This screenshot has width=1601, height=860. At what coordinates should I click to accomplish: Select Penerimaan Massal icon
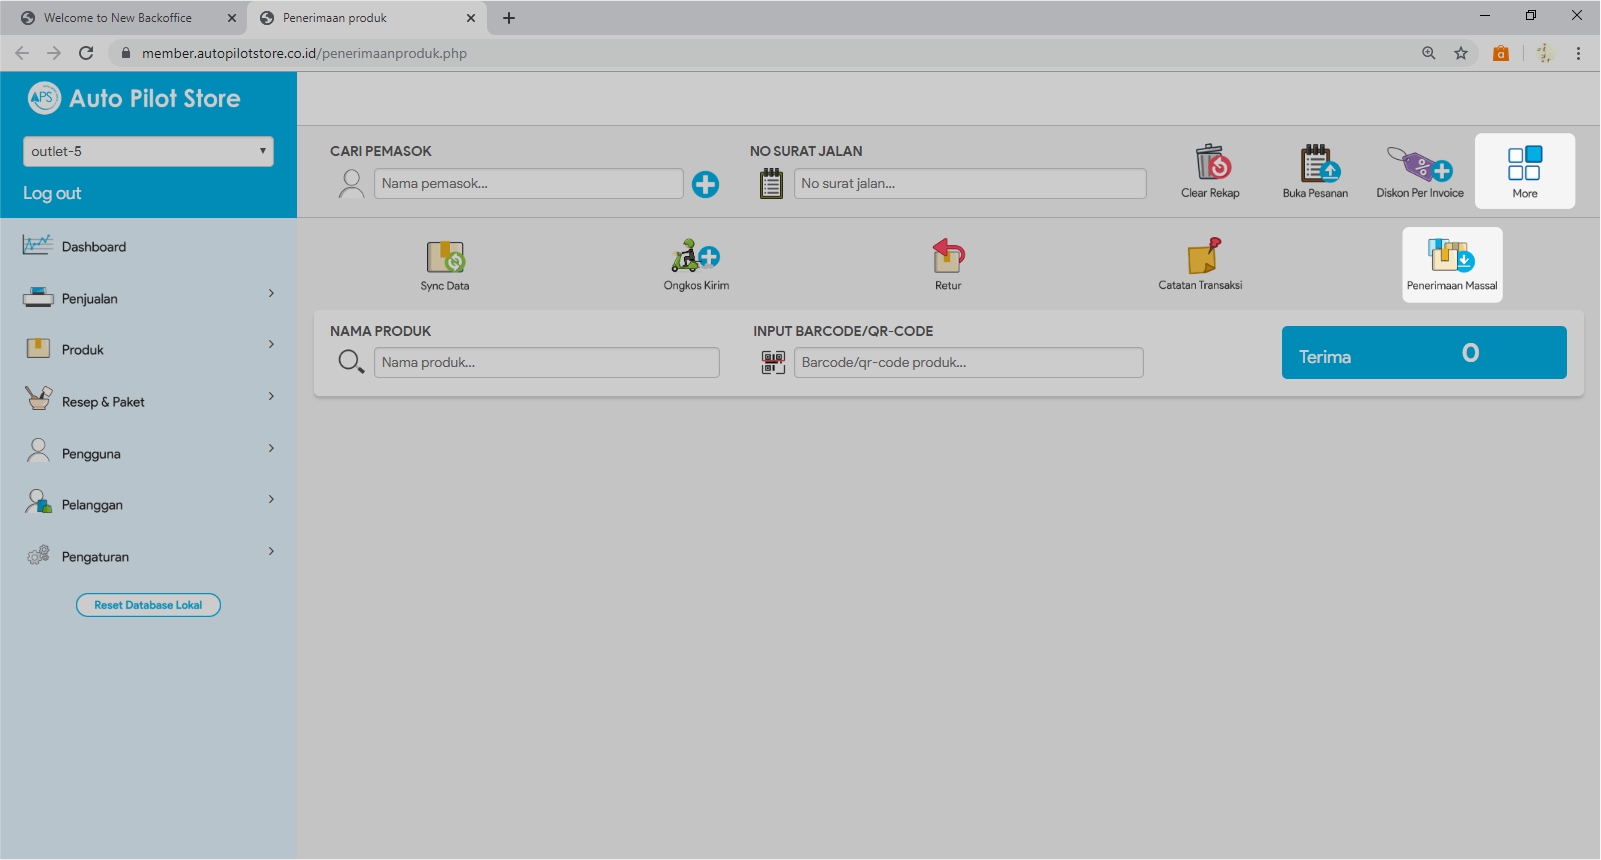pyautogui.click(x=1452, y=257)
